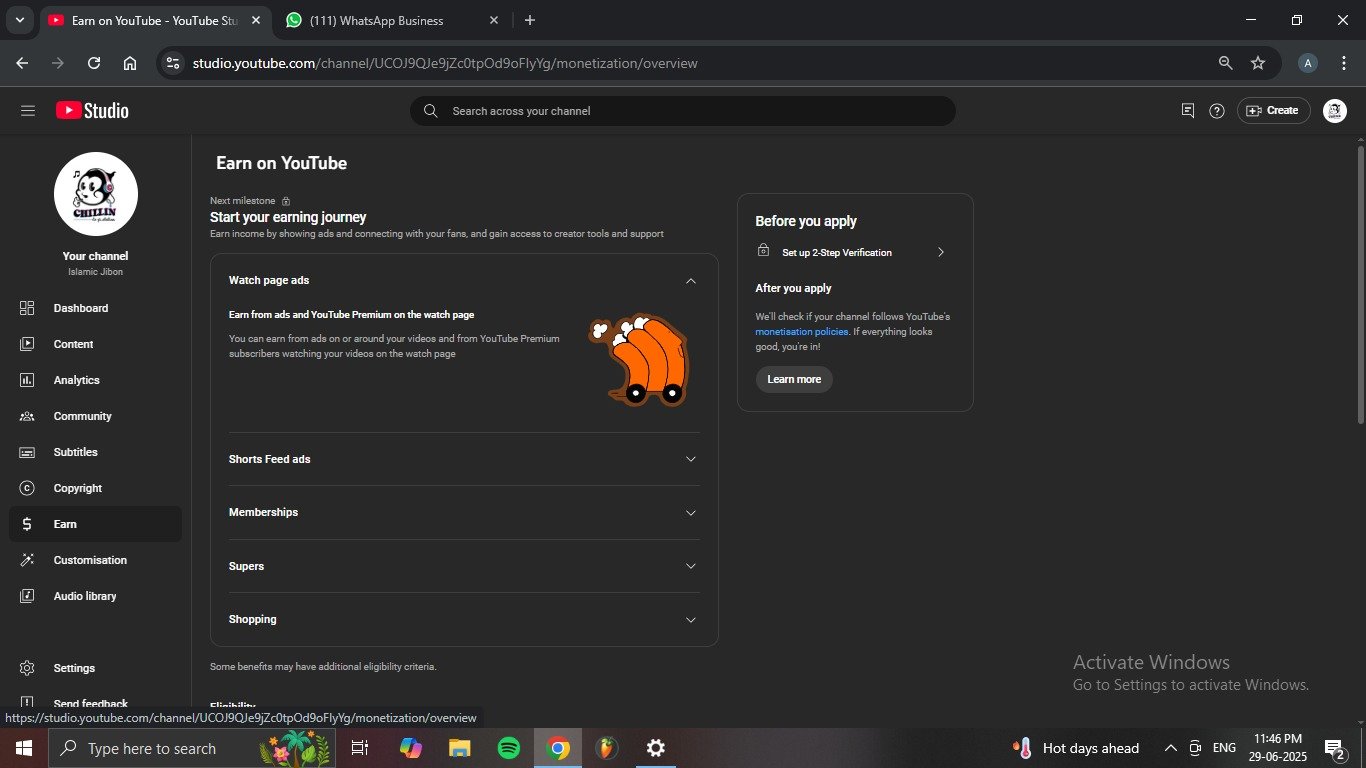Open File Explorer from the taskbar
The width and height of the screenshot is (1366, 768).
[460, 748]
